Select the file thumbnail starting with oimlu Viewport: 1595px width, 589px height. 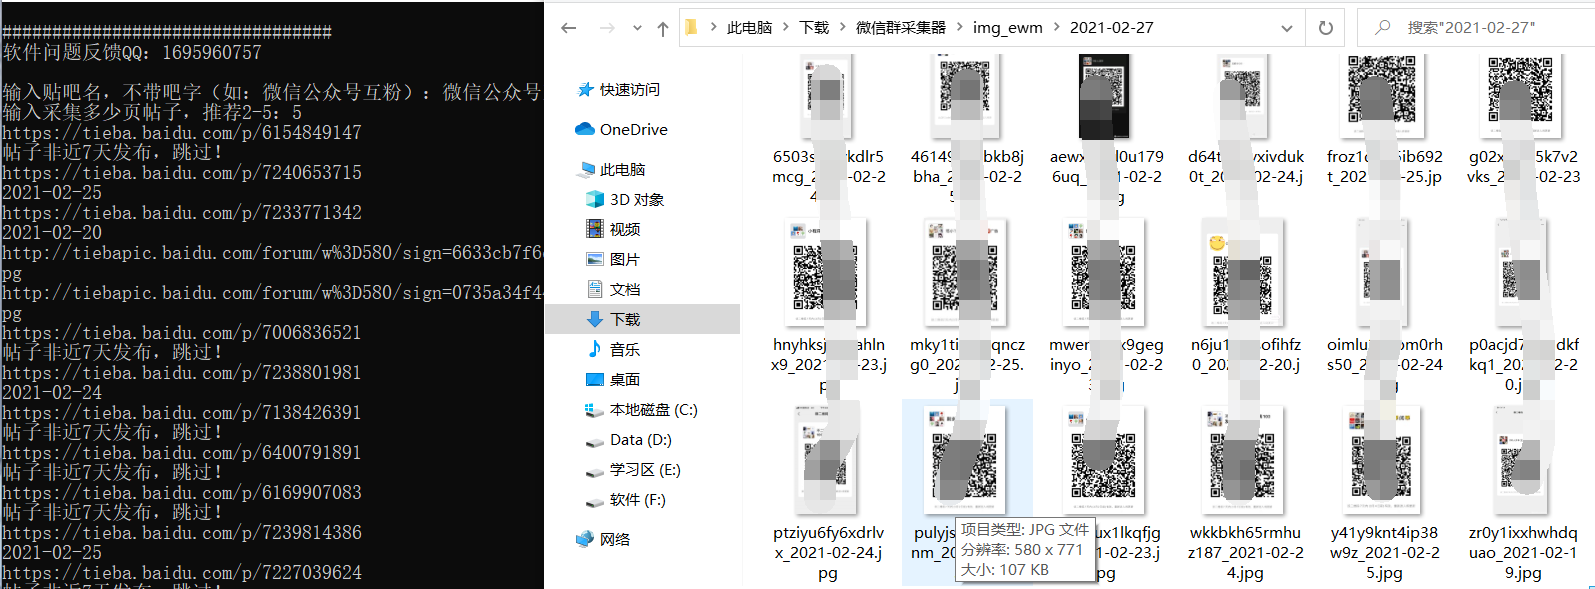tap(1384, 274)
